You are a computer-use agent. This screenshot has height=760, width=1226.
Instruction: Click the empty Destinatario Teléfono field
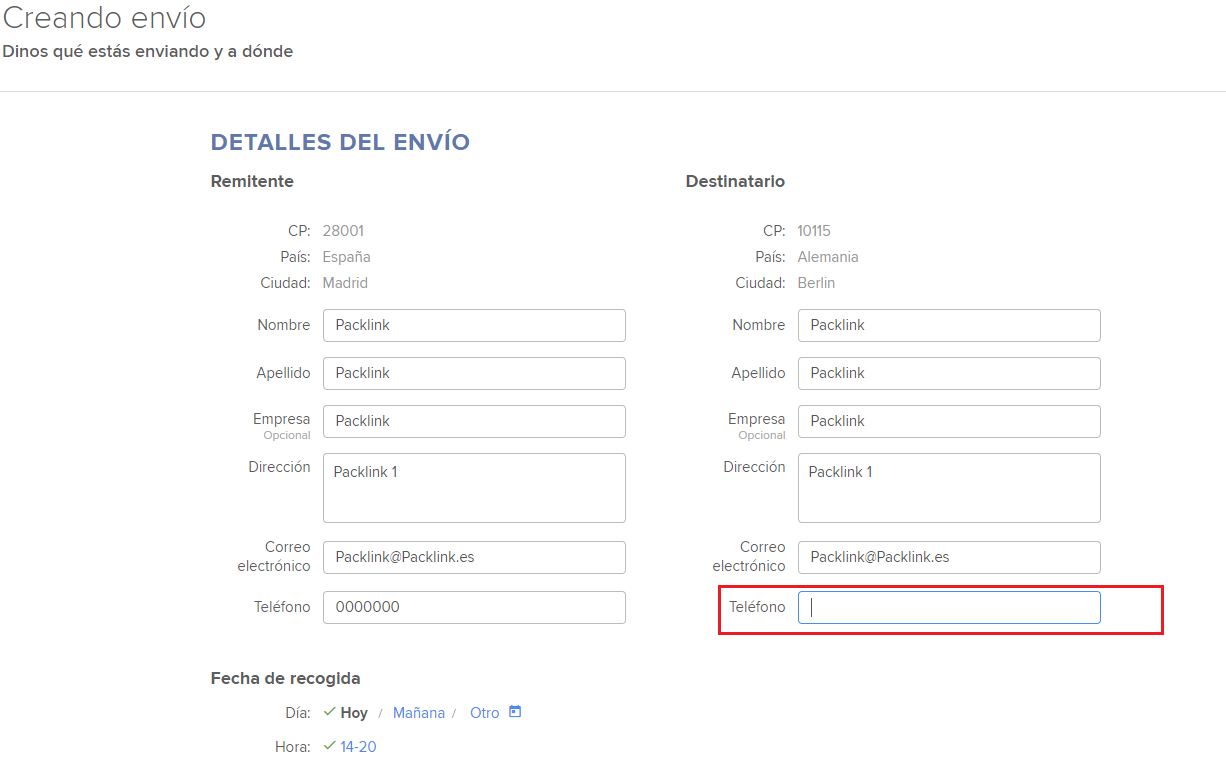click(x=949, y=607)
